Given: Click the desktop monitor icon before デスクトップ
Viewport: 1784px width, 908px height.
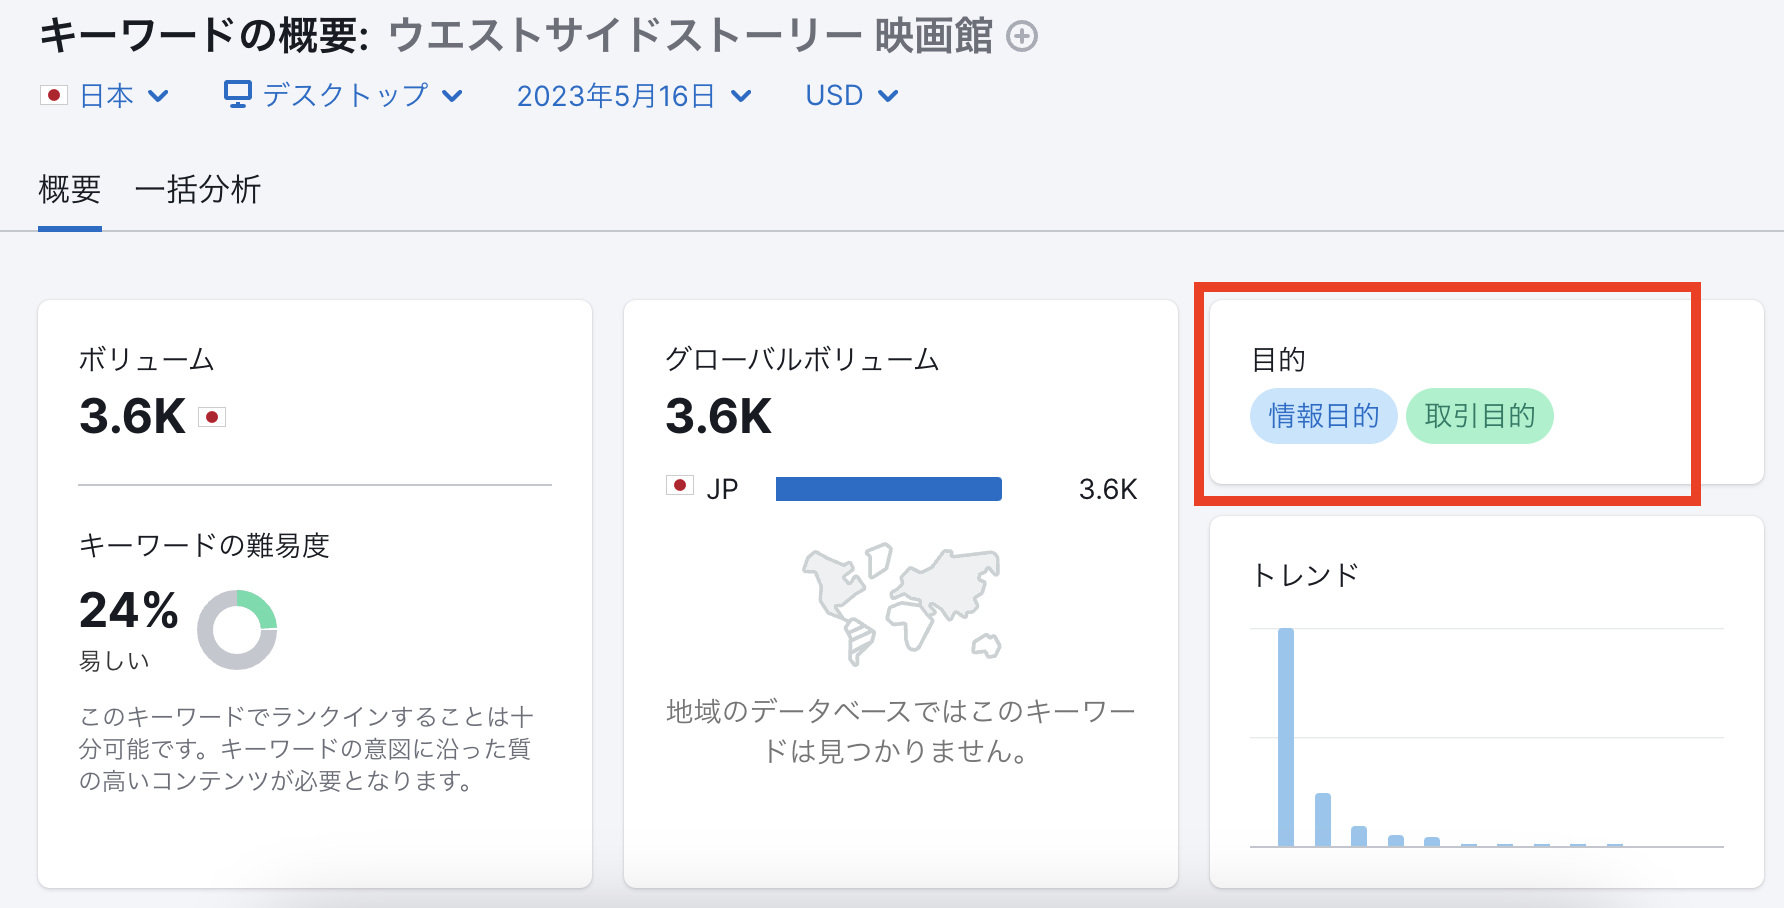Looking at the screenshot, I should point(236,93).
